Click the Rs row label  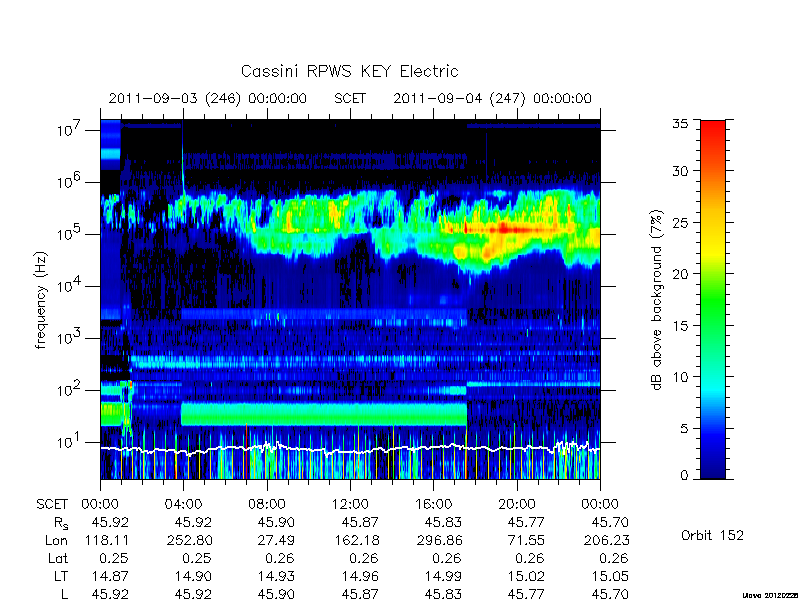tap(60, 523)
